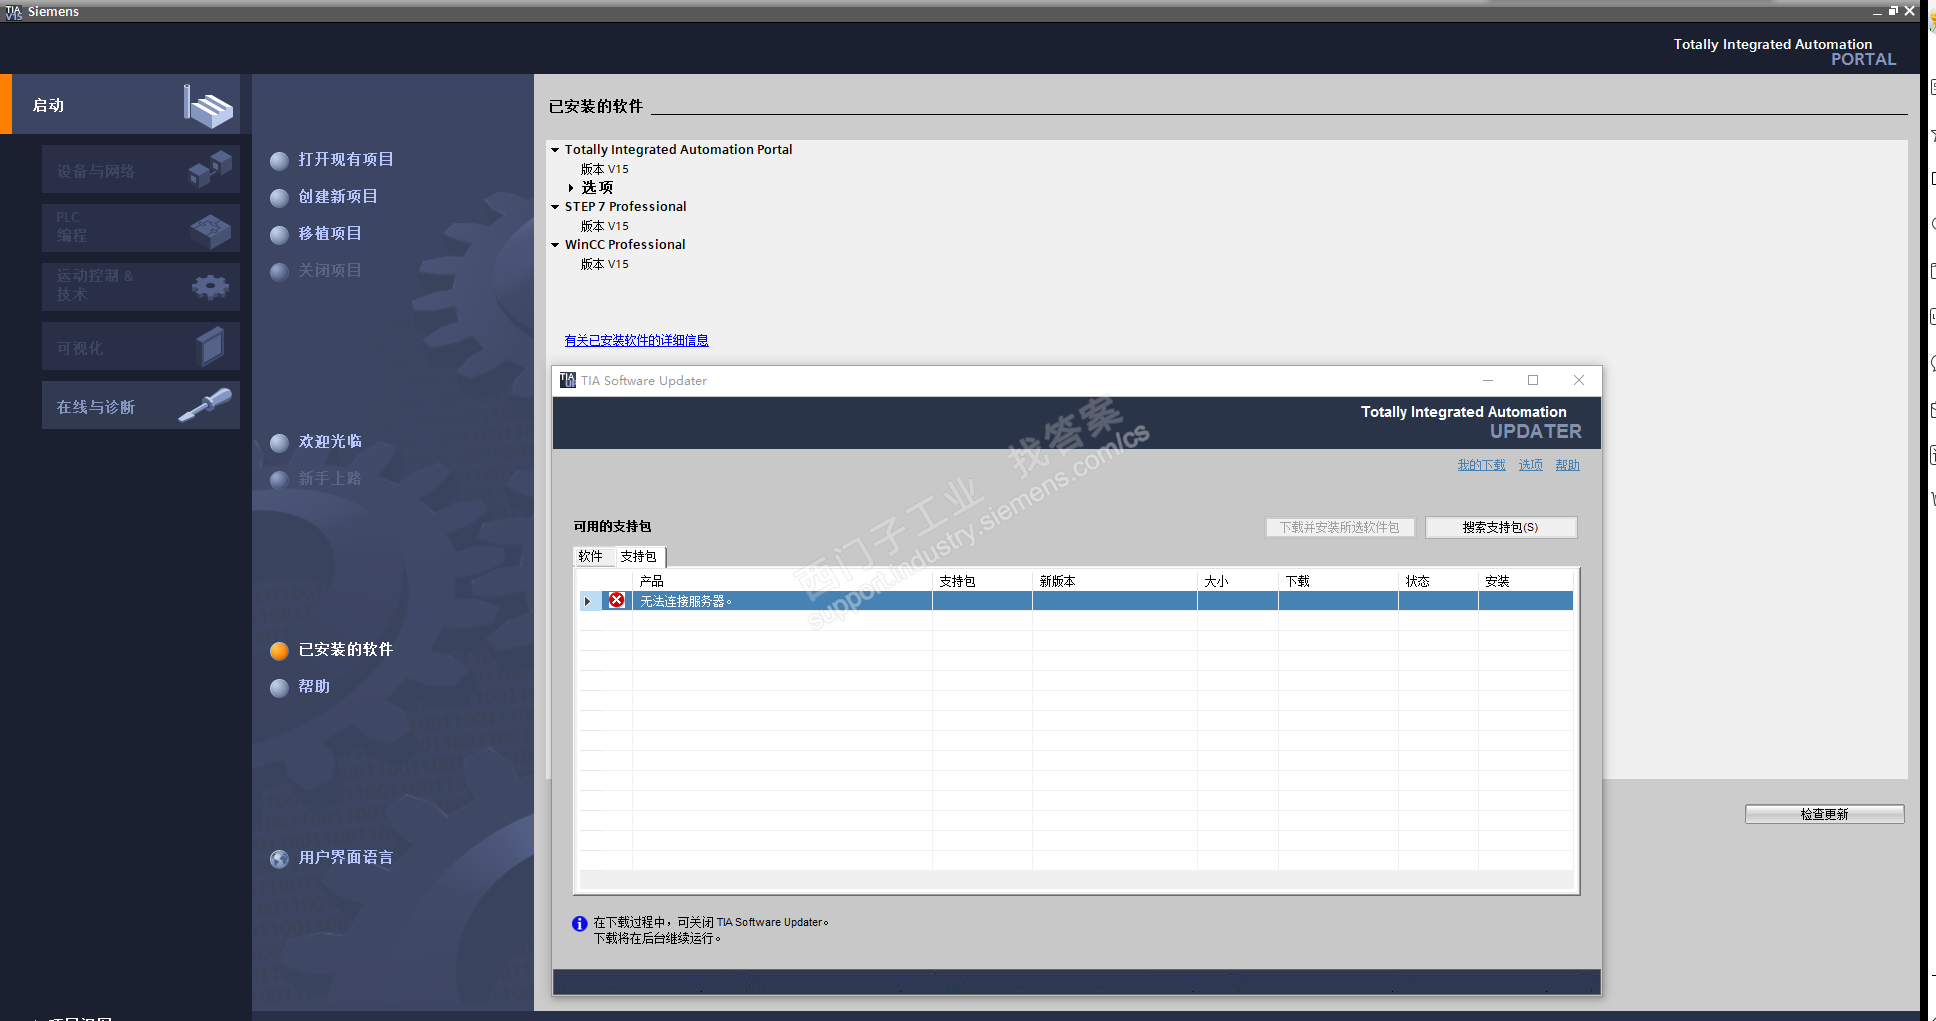Click the Online & Diagnostics screwdriver icon
The height and width of the screenshot is (1021, 1936).
[x=205, y=405]
